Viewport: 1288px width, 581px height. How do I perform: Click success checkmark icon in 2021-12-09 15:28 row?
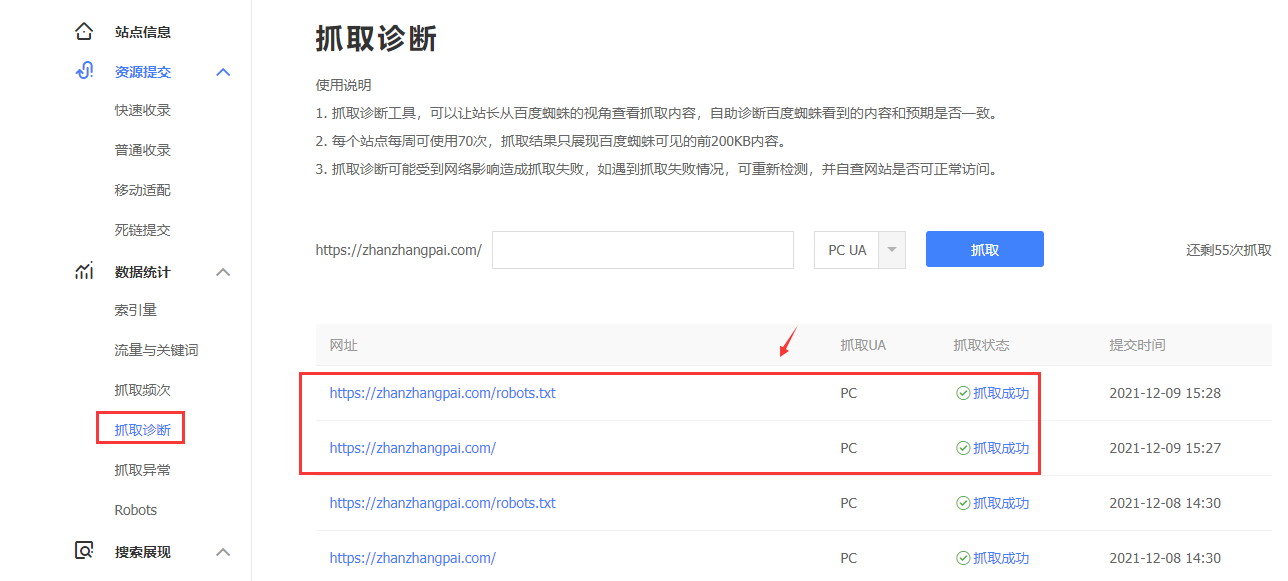click(962, 393)
